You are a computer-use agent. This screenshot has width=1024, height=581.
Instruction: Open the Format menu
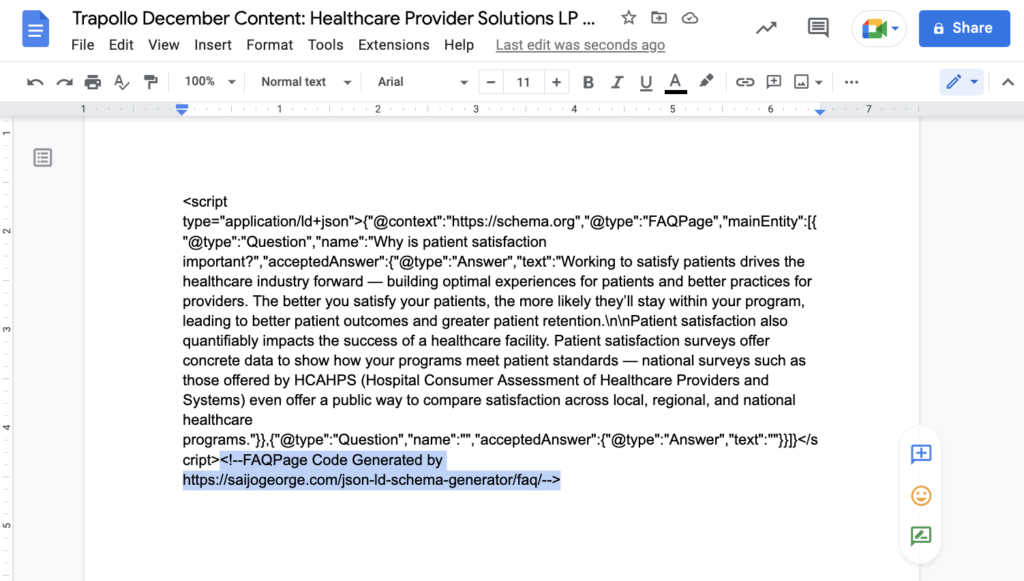tap(269, 45)
